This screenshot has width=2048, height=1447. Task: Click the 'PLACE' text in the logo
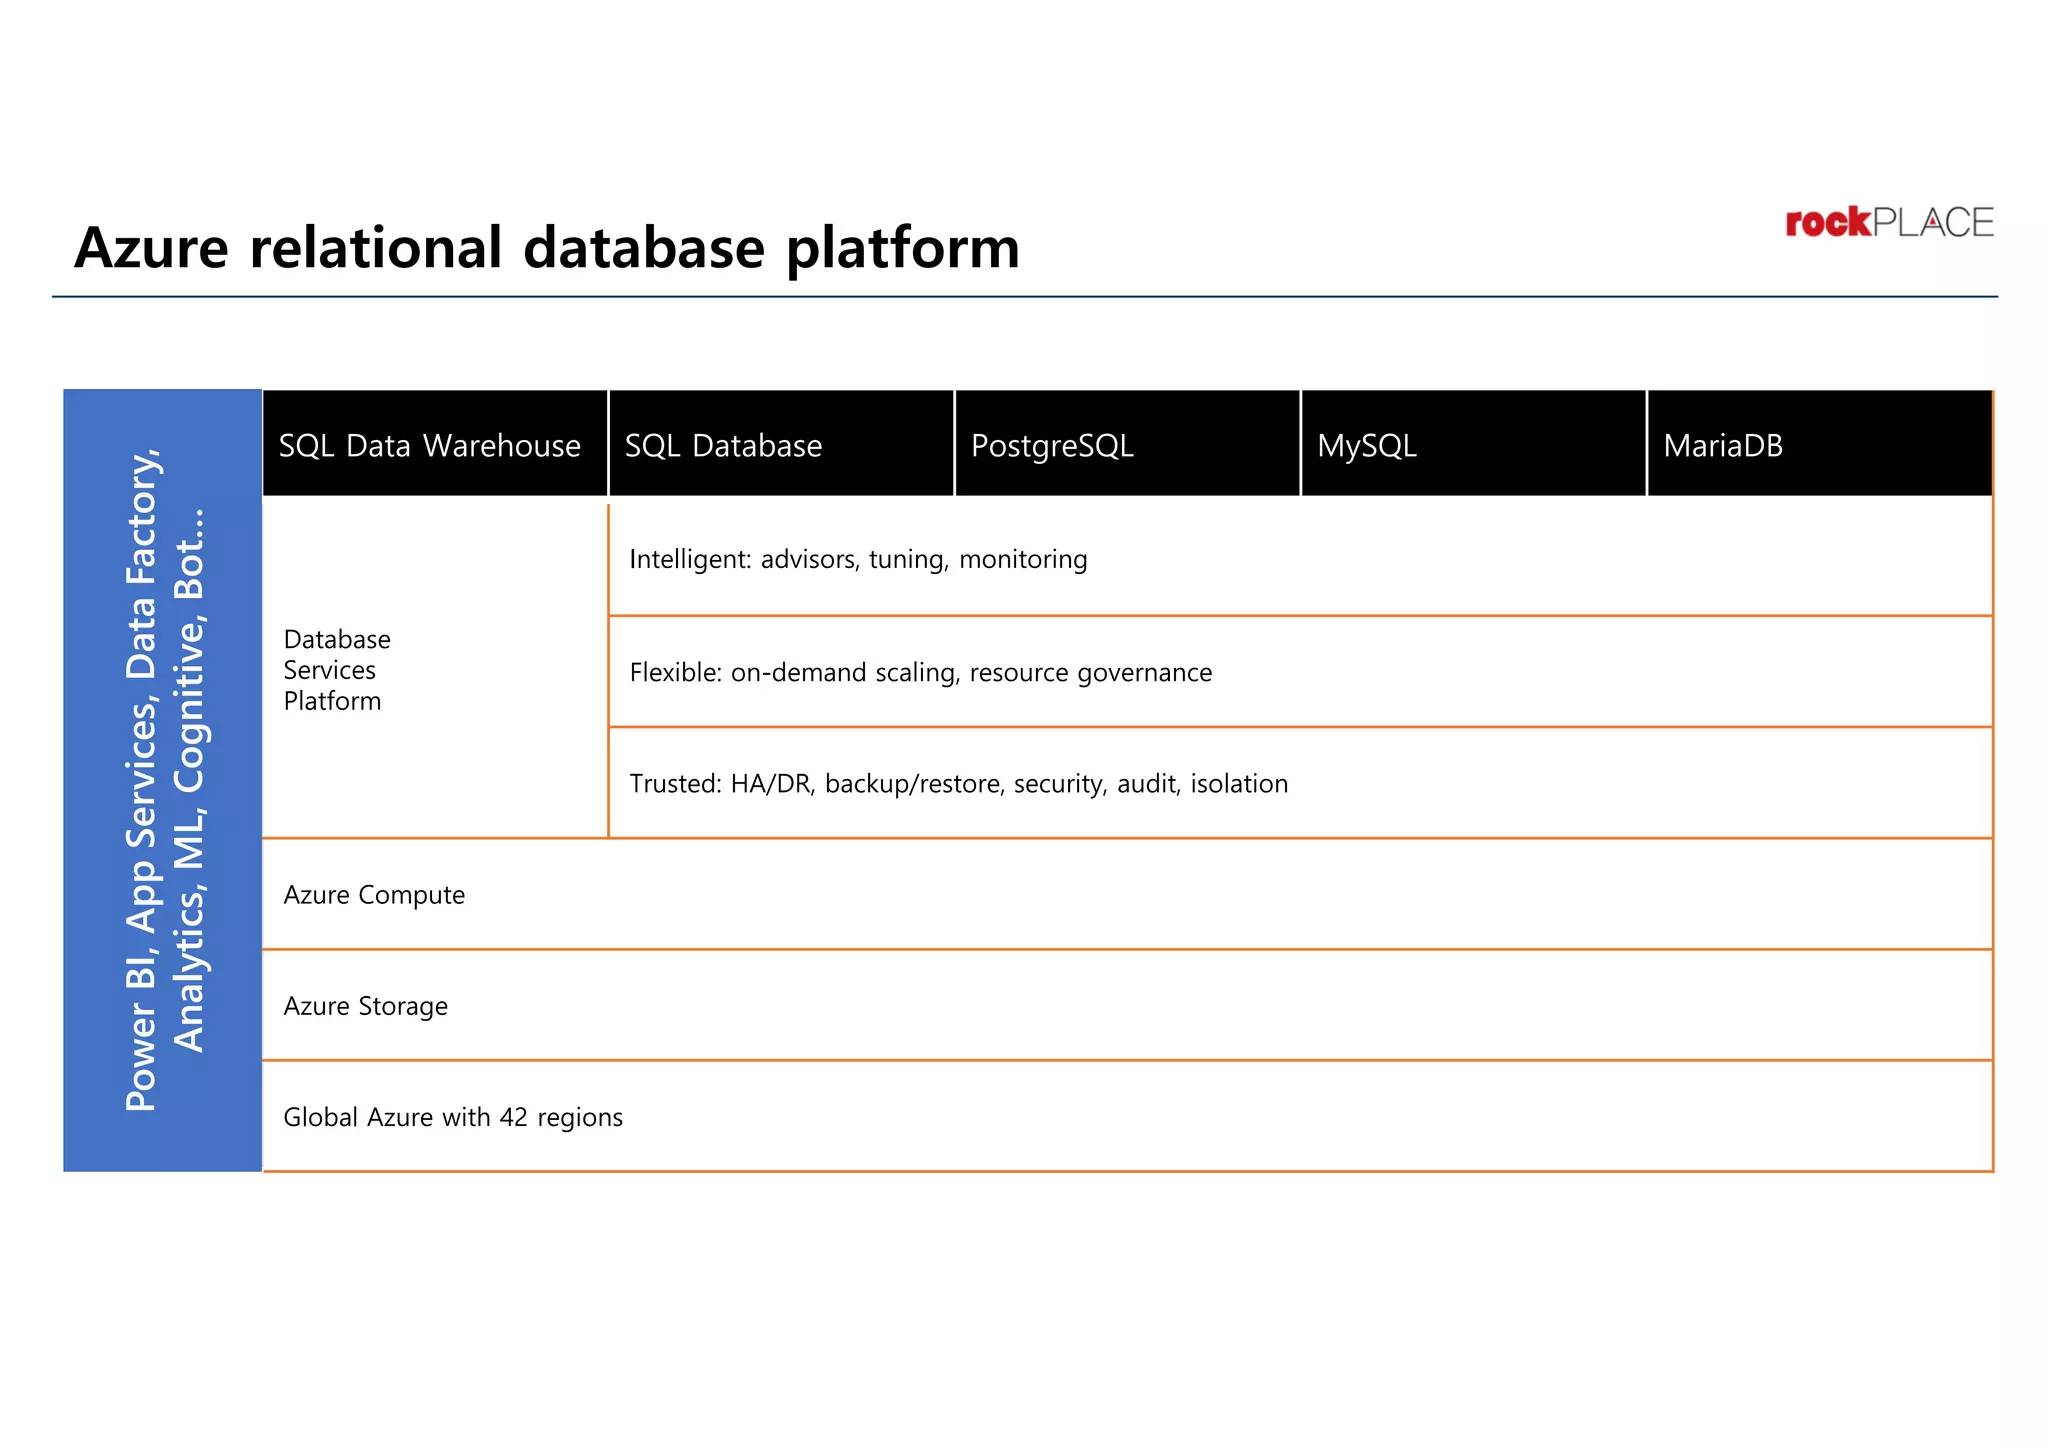click(1932, 222)
